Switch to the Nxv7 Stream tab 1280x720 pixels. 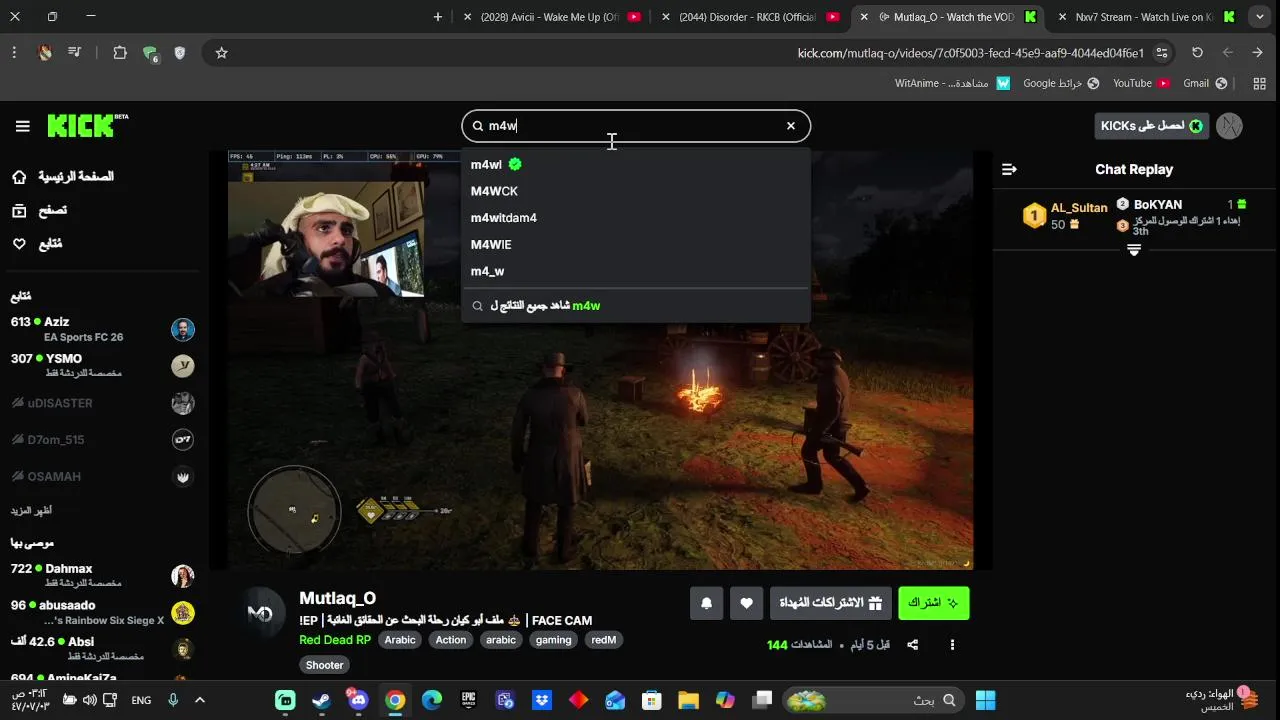1146,17
